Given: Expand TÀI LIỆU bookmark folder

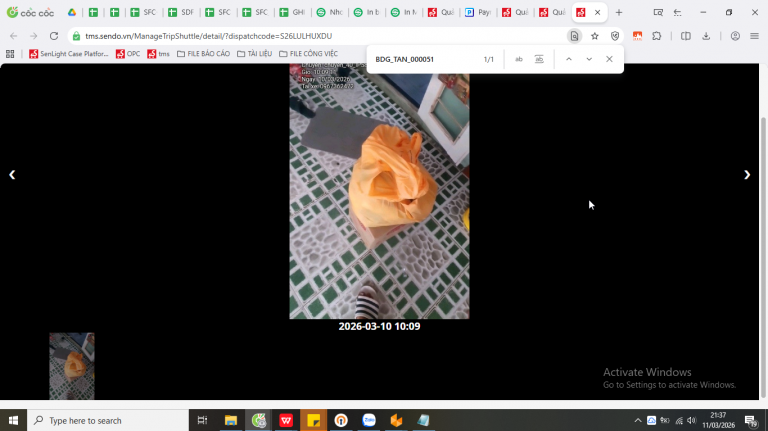Looking at the screenshot, I should click(x=255, y=54).
